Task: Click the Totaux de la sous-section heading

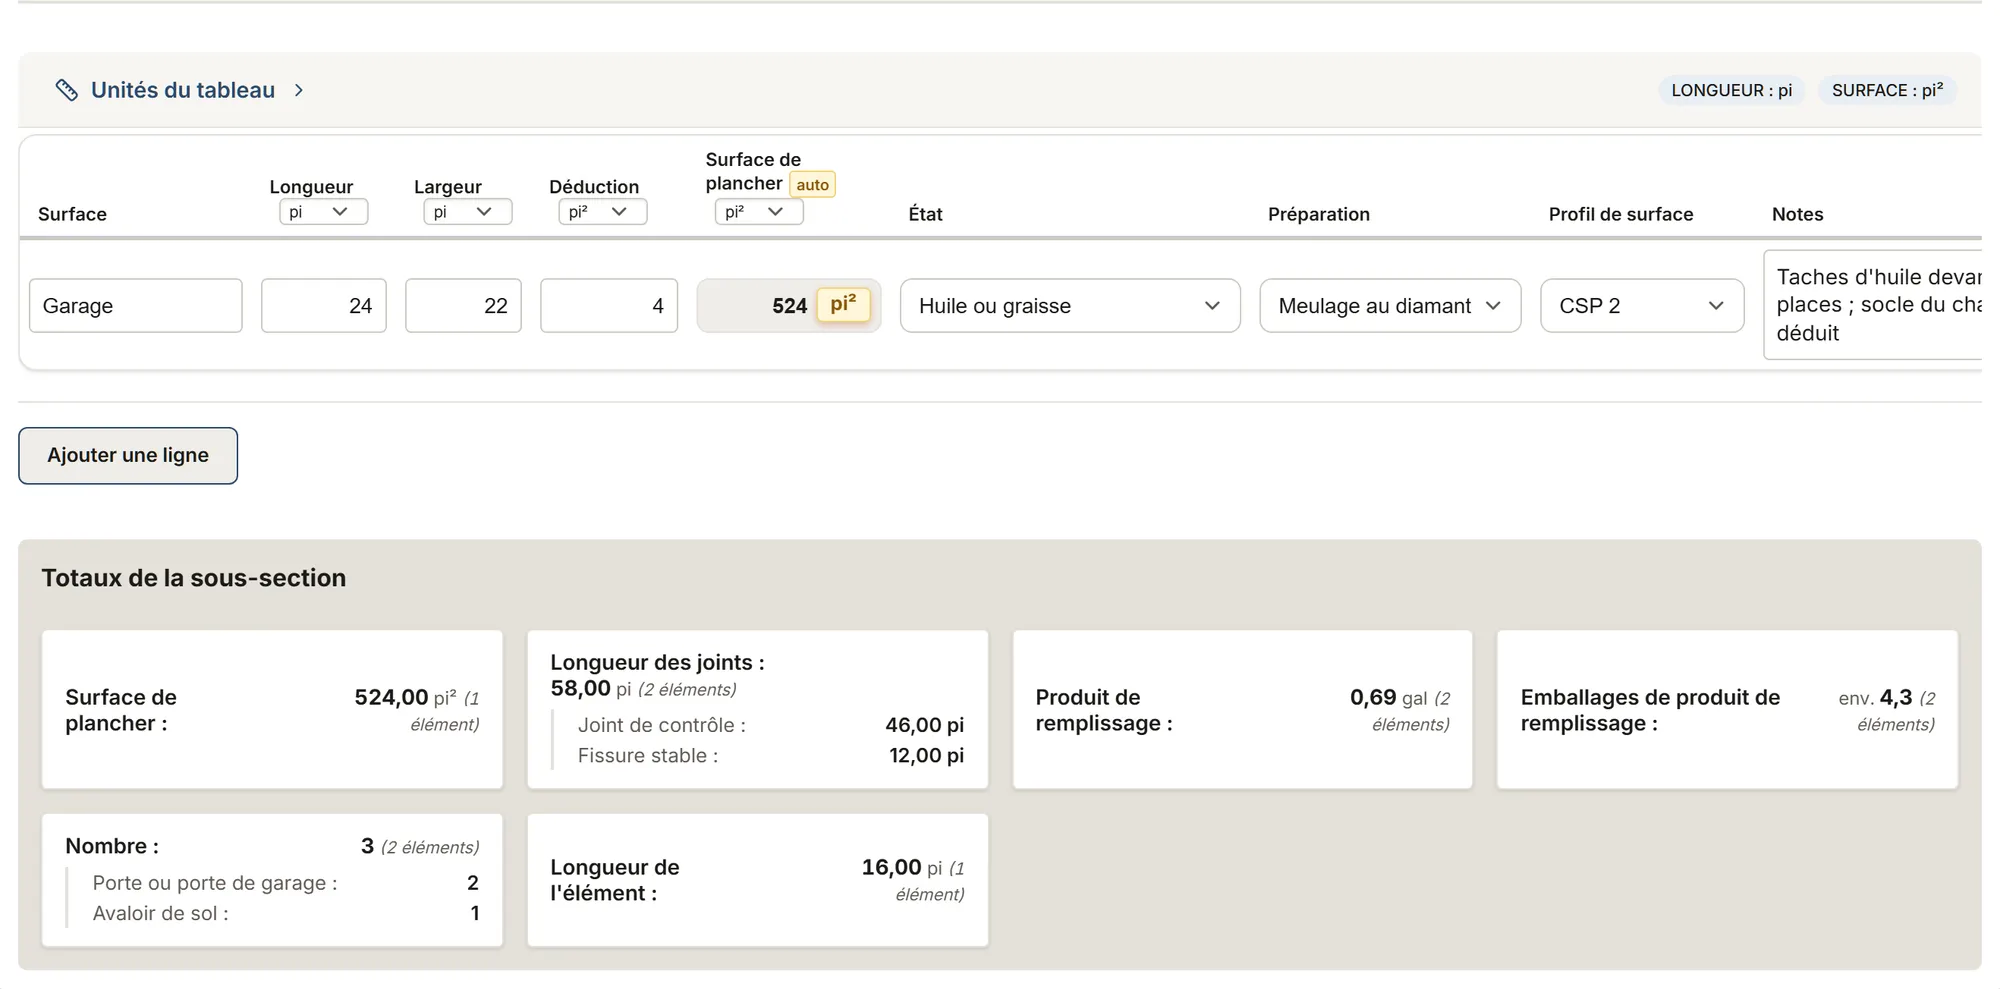Action: [x=194, y=578]
